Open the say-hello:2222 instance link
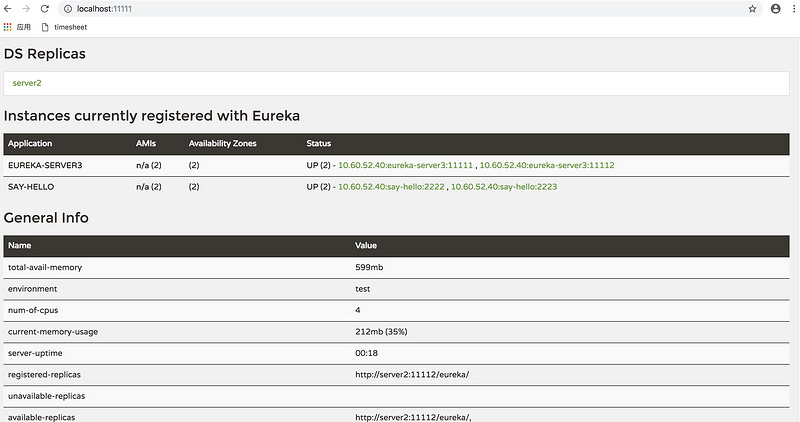This screenshot has height=422, width=800. (x=391, y=186)
